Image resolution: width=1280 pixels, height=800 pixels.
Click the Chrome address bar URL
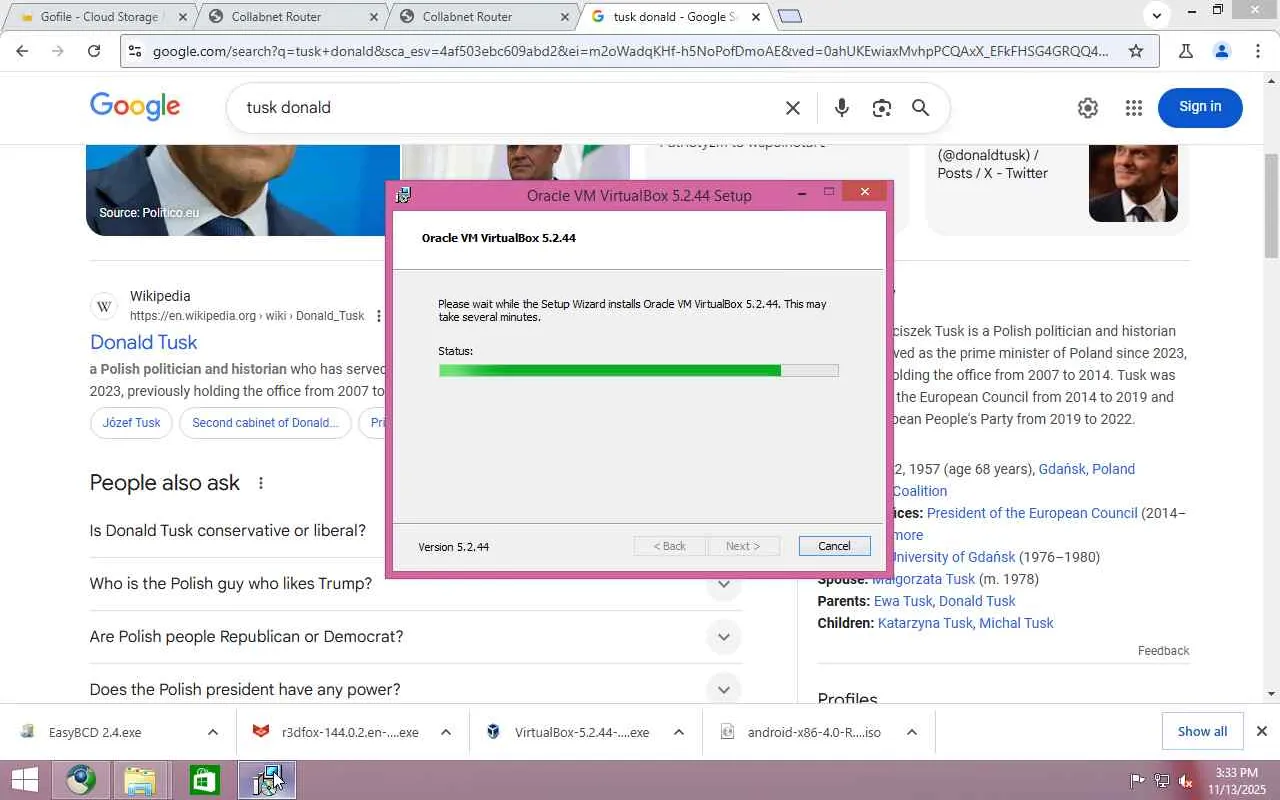630,51
